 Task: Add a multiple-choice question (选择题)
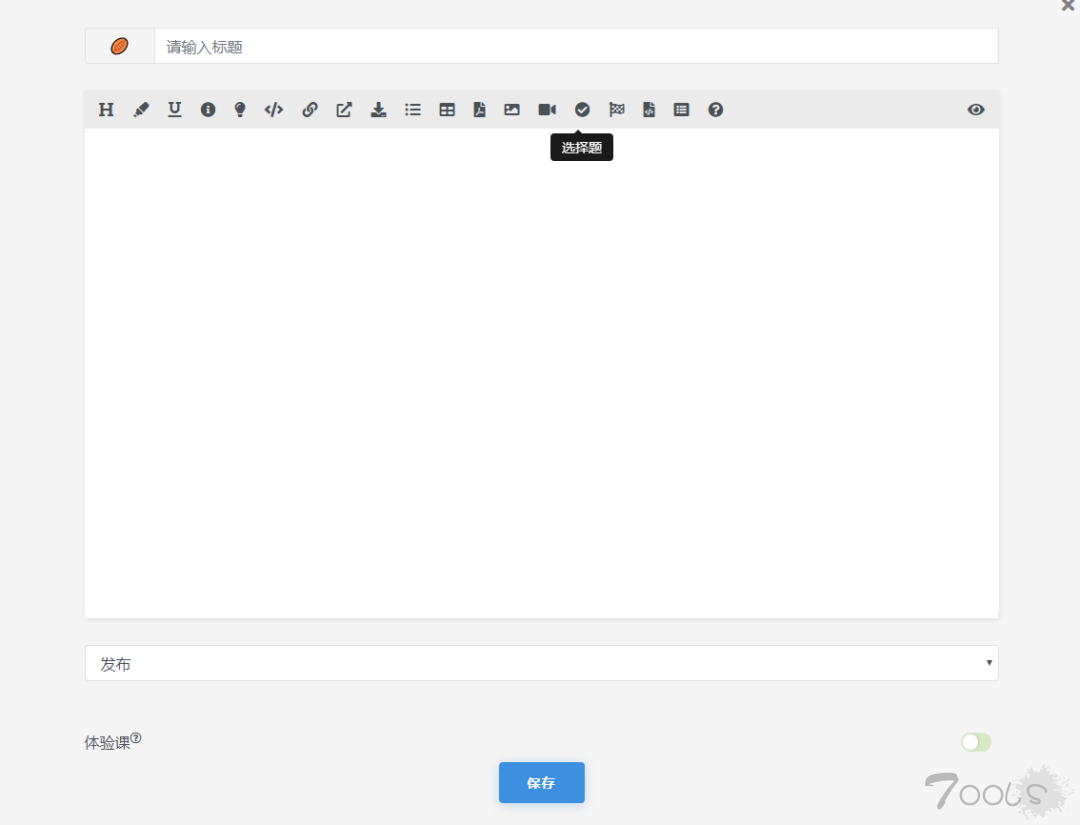pos(582,109)
